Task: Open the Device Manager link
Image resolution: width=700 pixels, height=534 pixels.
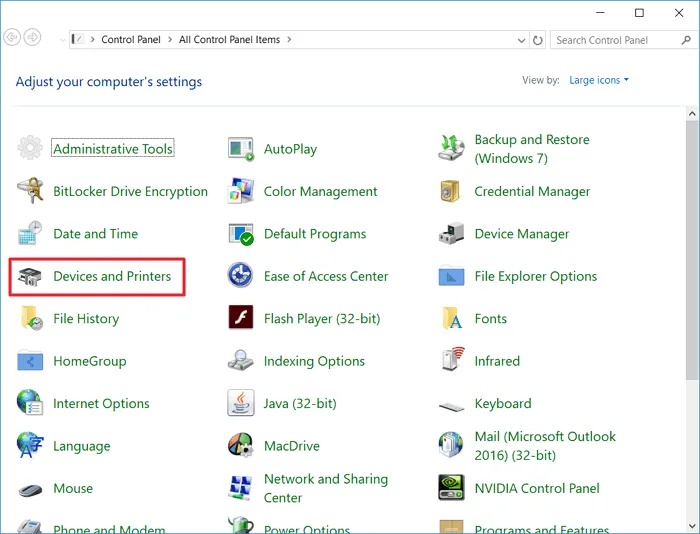Action: coord(522,234)
